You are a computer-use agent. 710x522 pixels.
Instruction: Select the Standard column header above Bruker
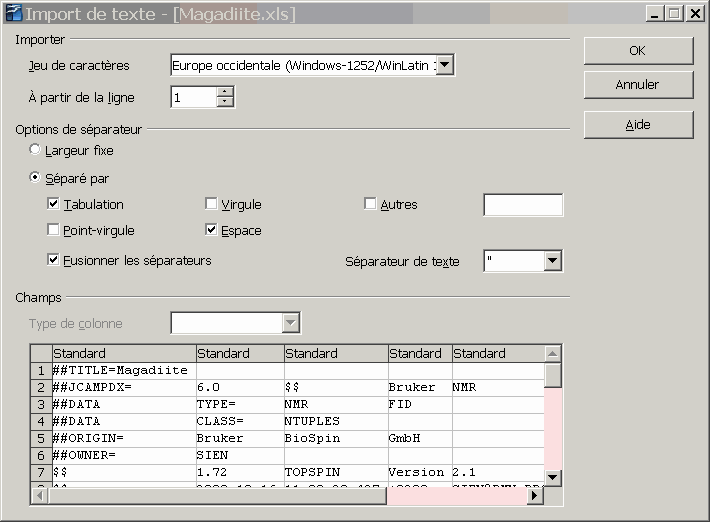click(420, 354)
